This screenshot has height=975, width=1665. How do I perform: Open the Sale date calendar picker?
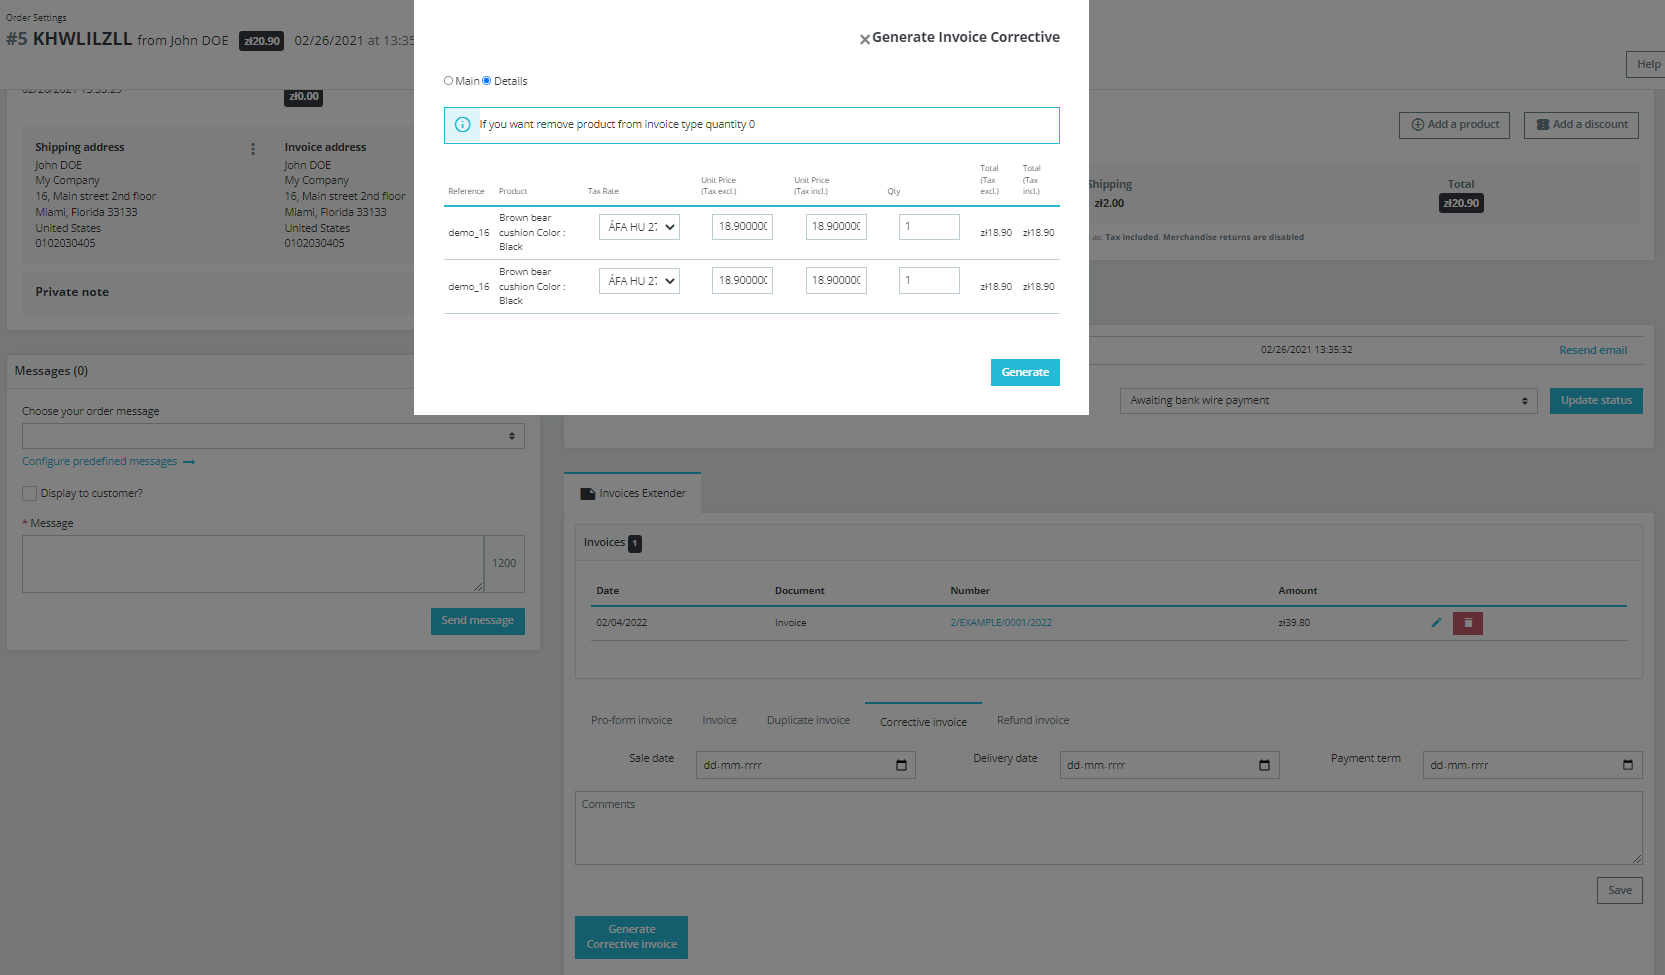click(901, 766)
